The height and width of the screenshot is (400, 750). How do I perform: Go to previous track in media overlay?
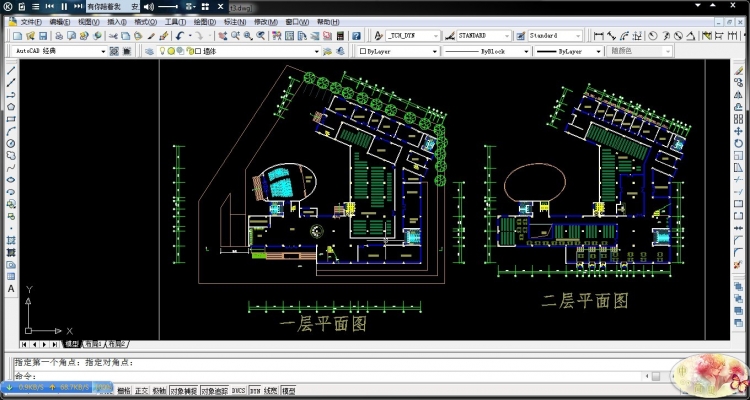click(x=50, y=7)
